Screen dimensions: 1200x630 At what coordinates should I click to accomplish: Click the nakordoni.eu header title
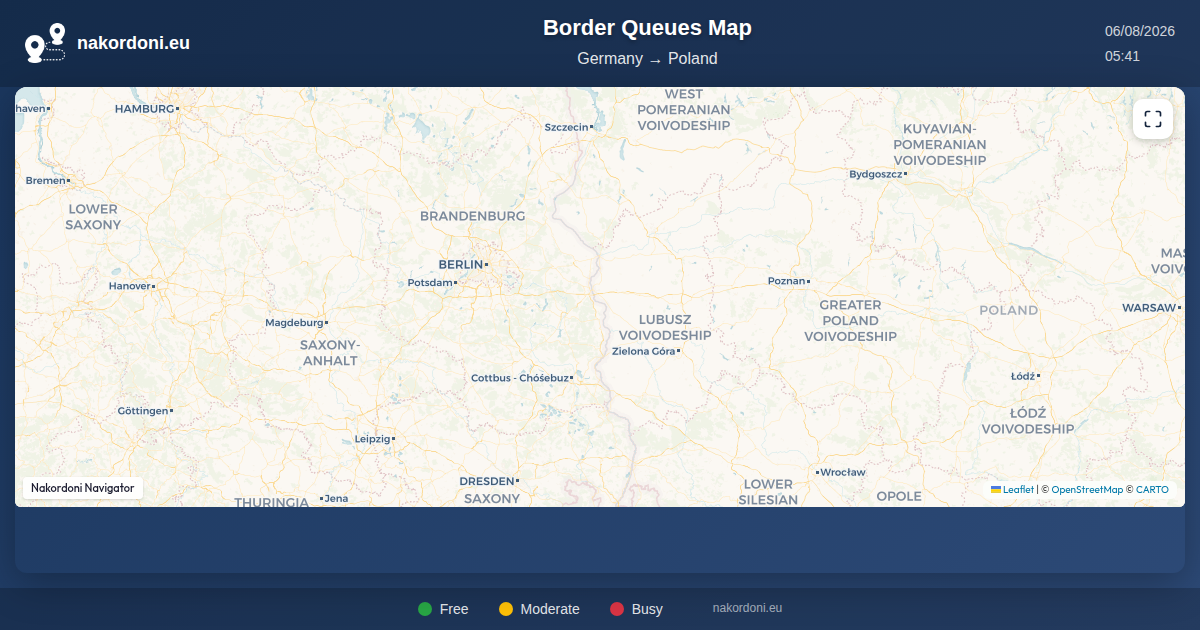tap(133, 43)
